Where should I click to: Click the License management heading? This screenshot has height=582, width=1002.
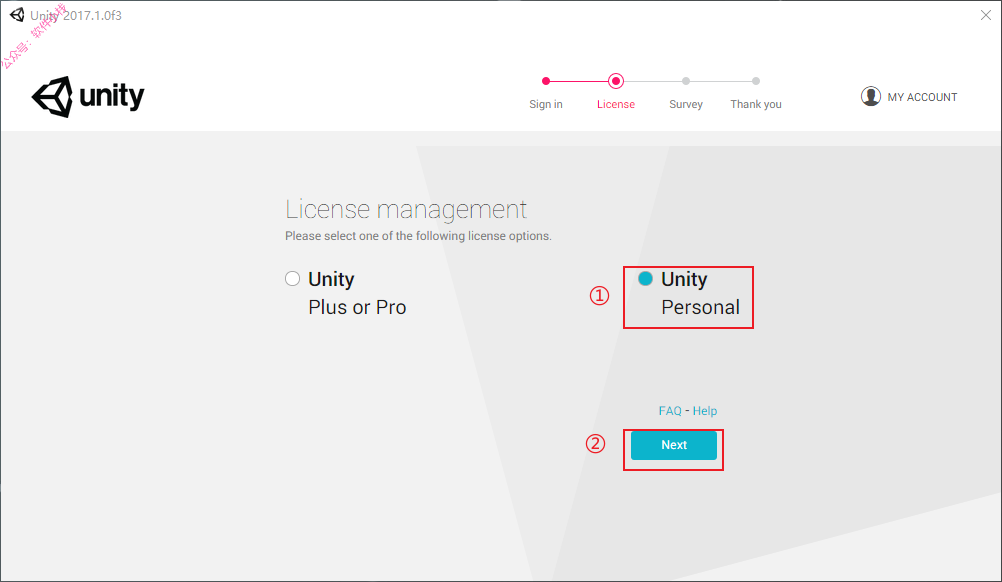(406, 210)
